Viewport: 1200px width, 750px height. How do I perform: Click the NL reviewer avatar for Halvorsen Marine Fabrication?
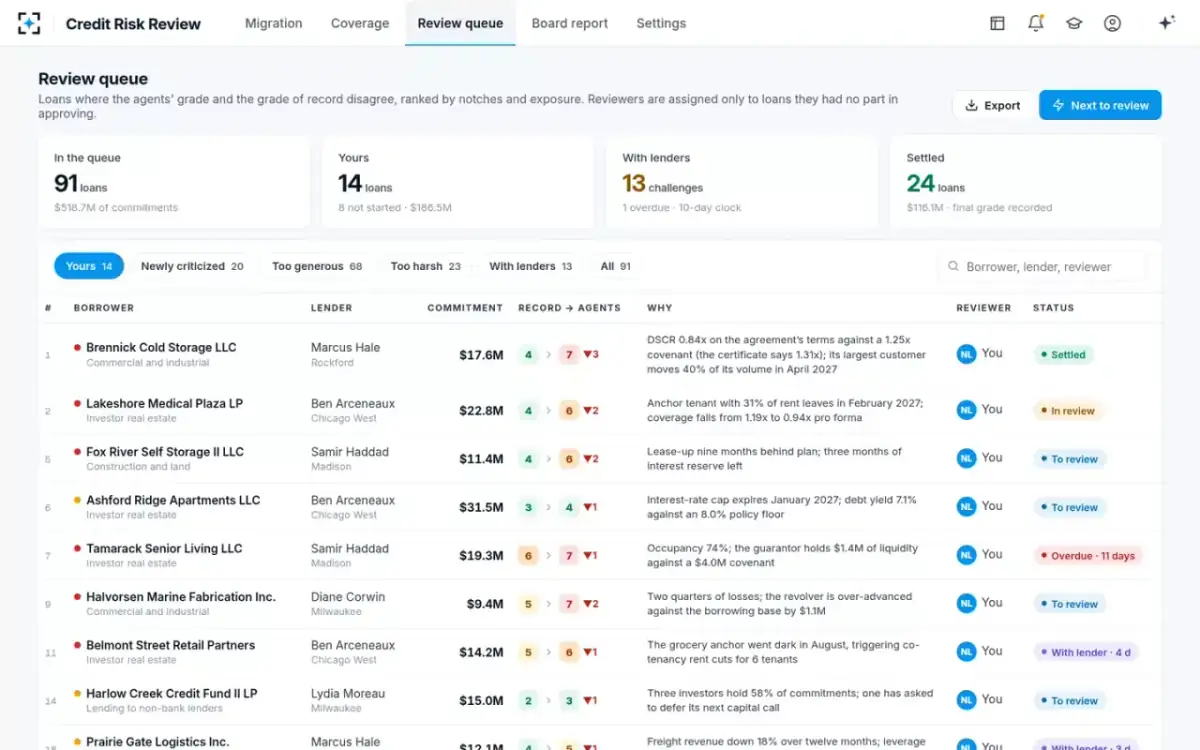click(966, 603)
